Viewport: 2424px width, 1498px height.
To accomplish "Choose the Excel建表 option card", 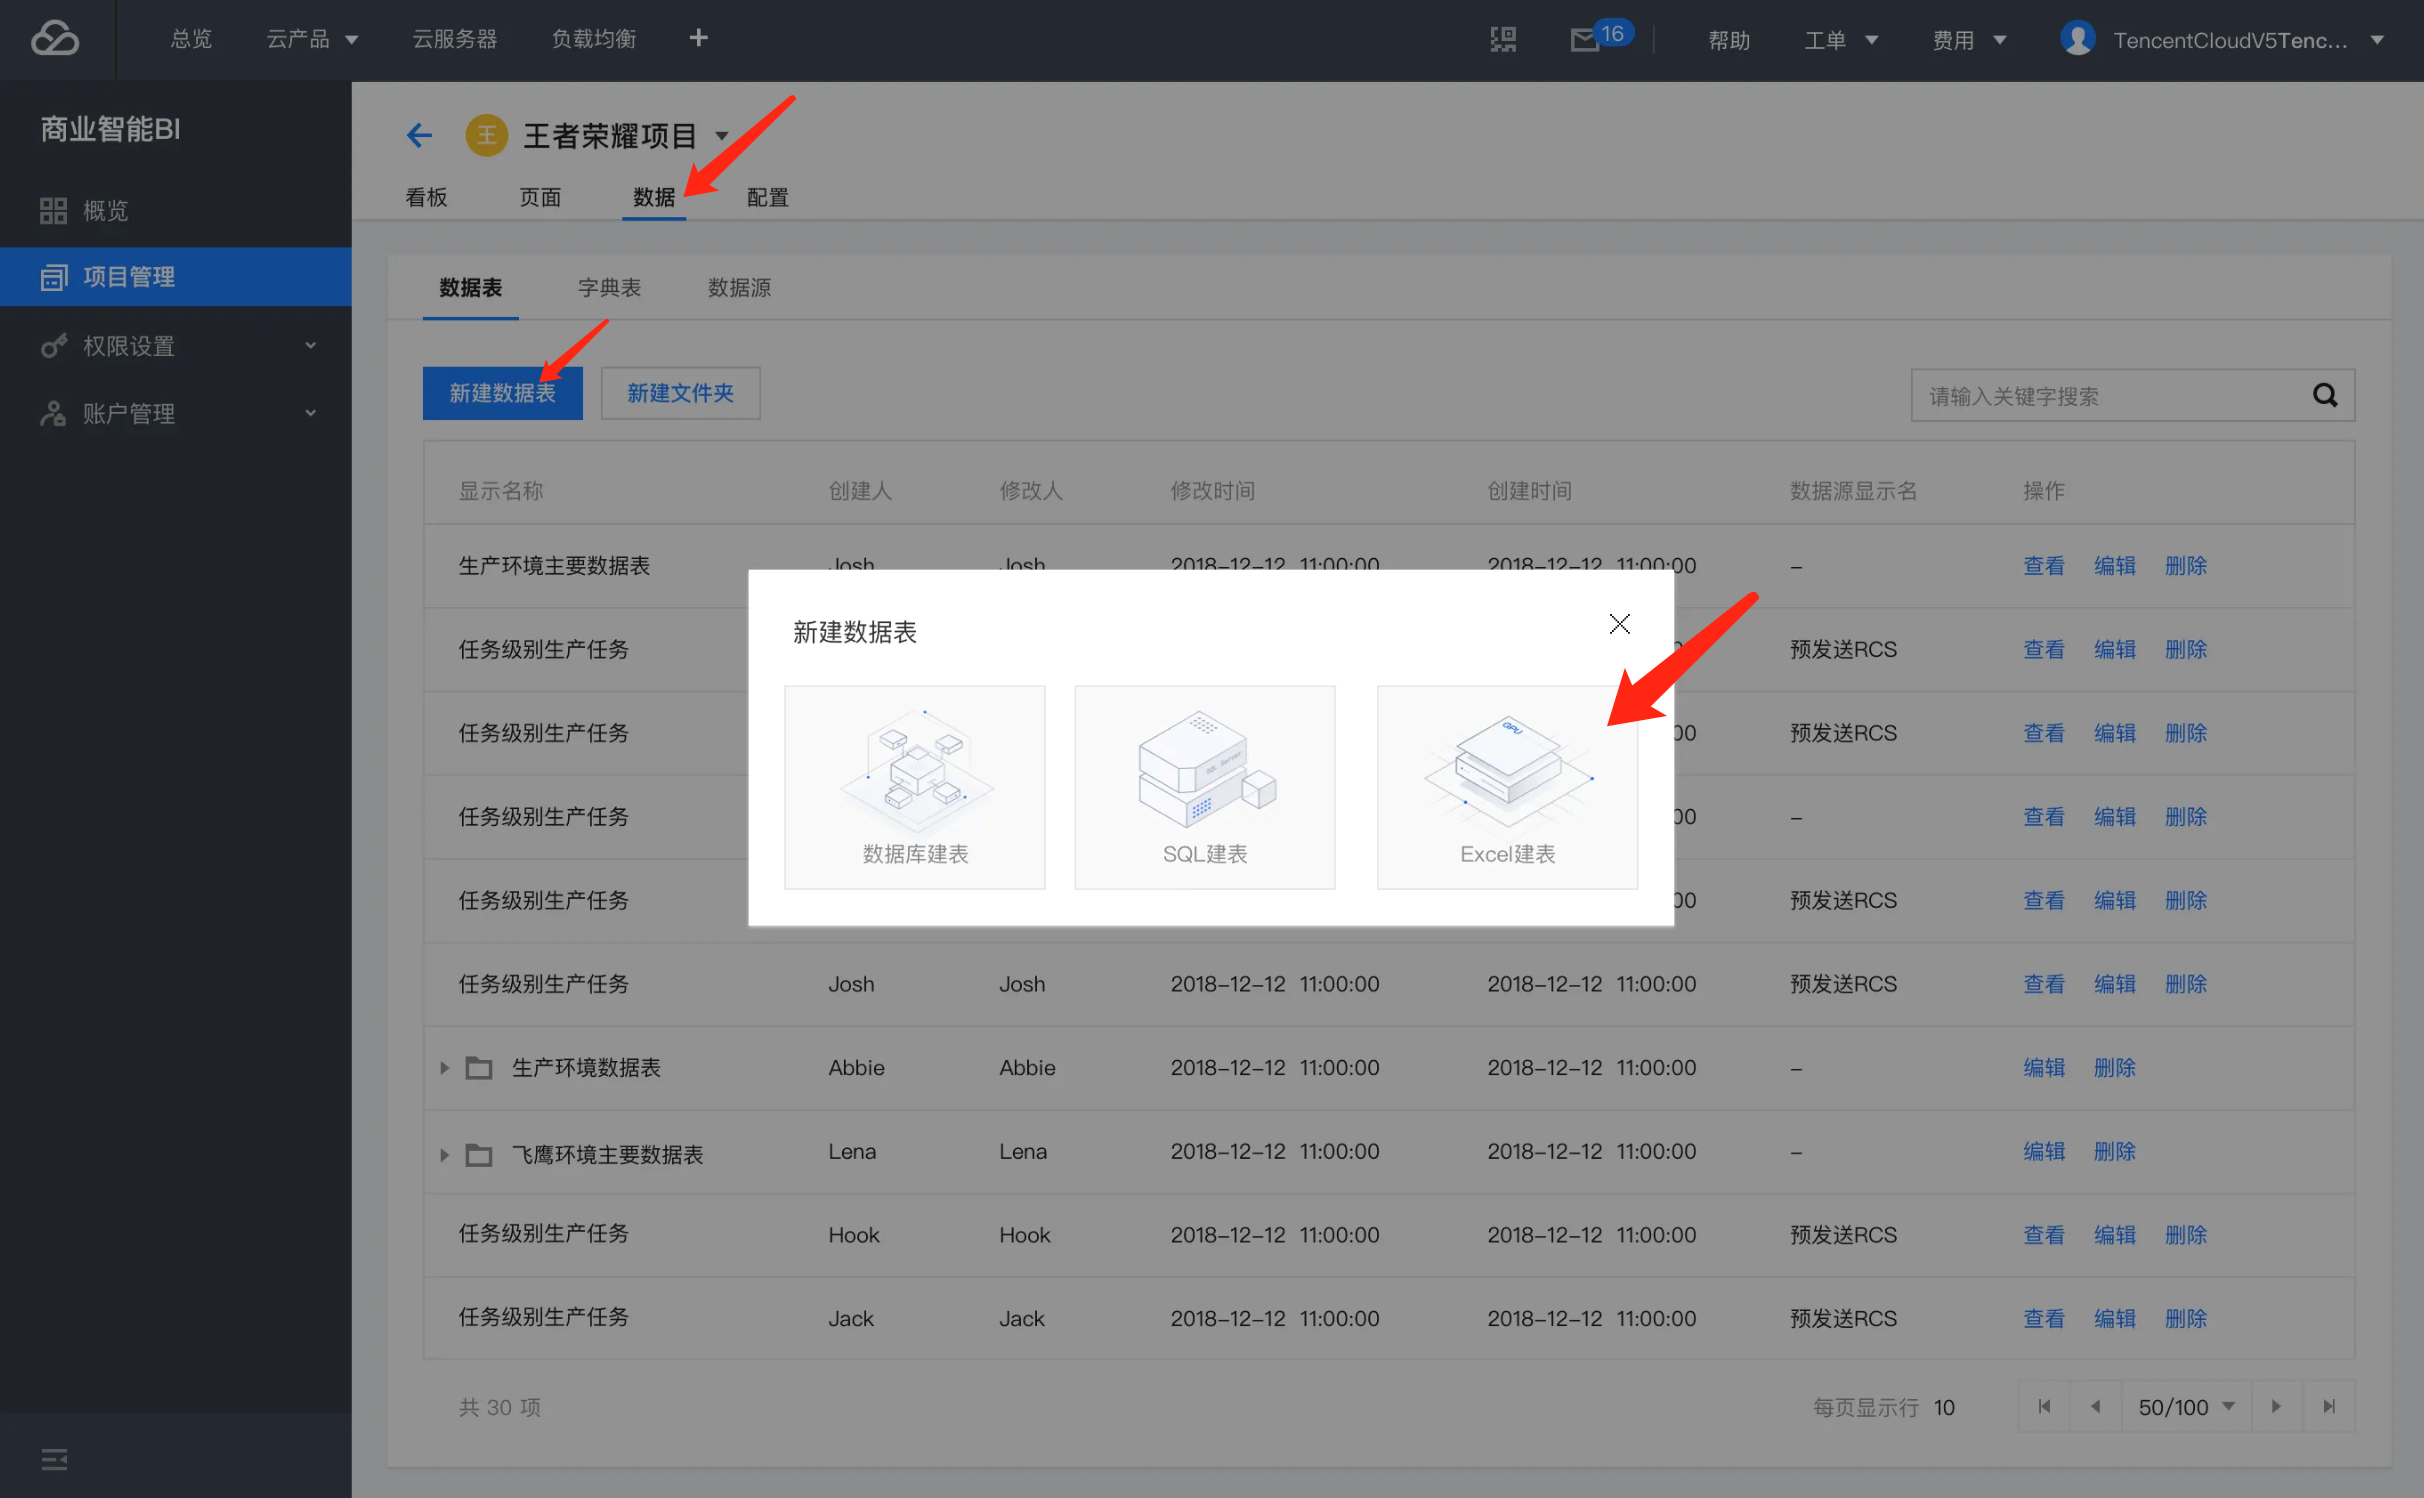I will click(1506, 787).
